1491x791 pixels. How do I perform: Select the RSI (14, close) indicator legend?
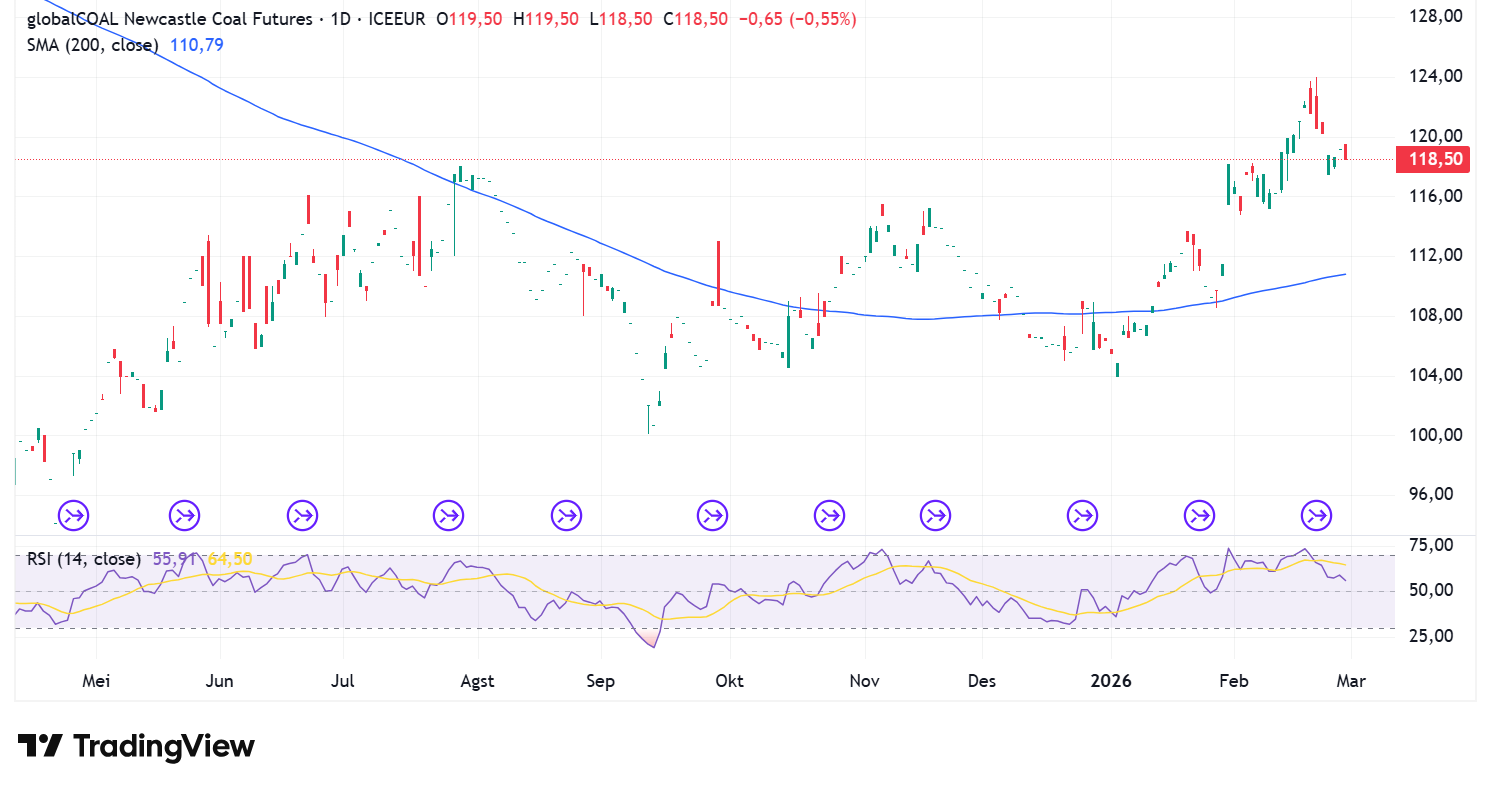coord(83,559)
